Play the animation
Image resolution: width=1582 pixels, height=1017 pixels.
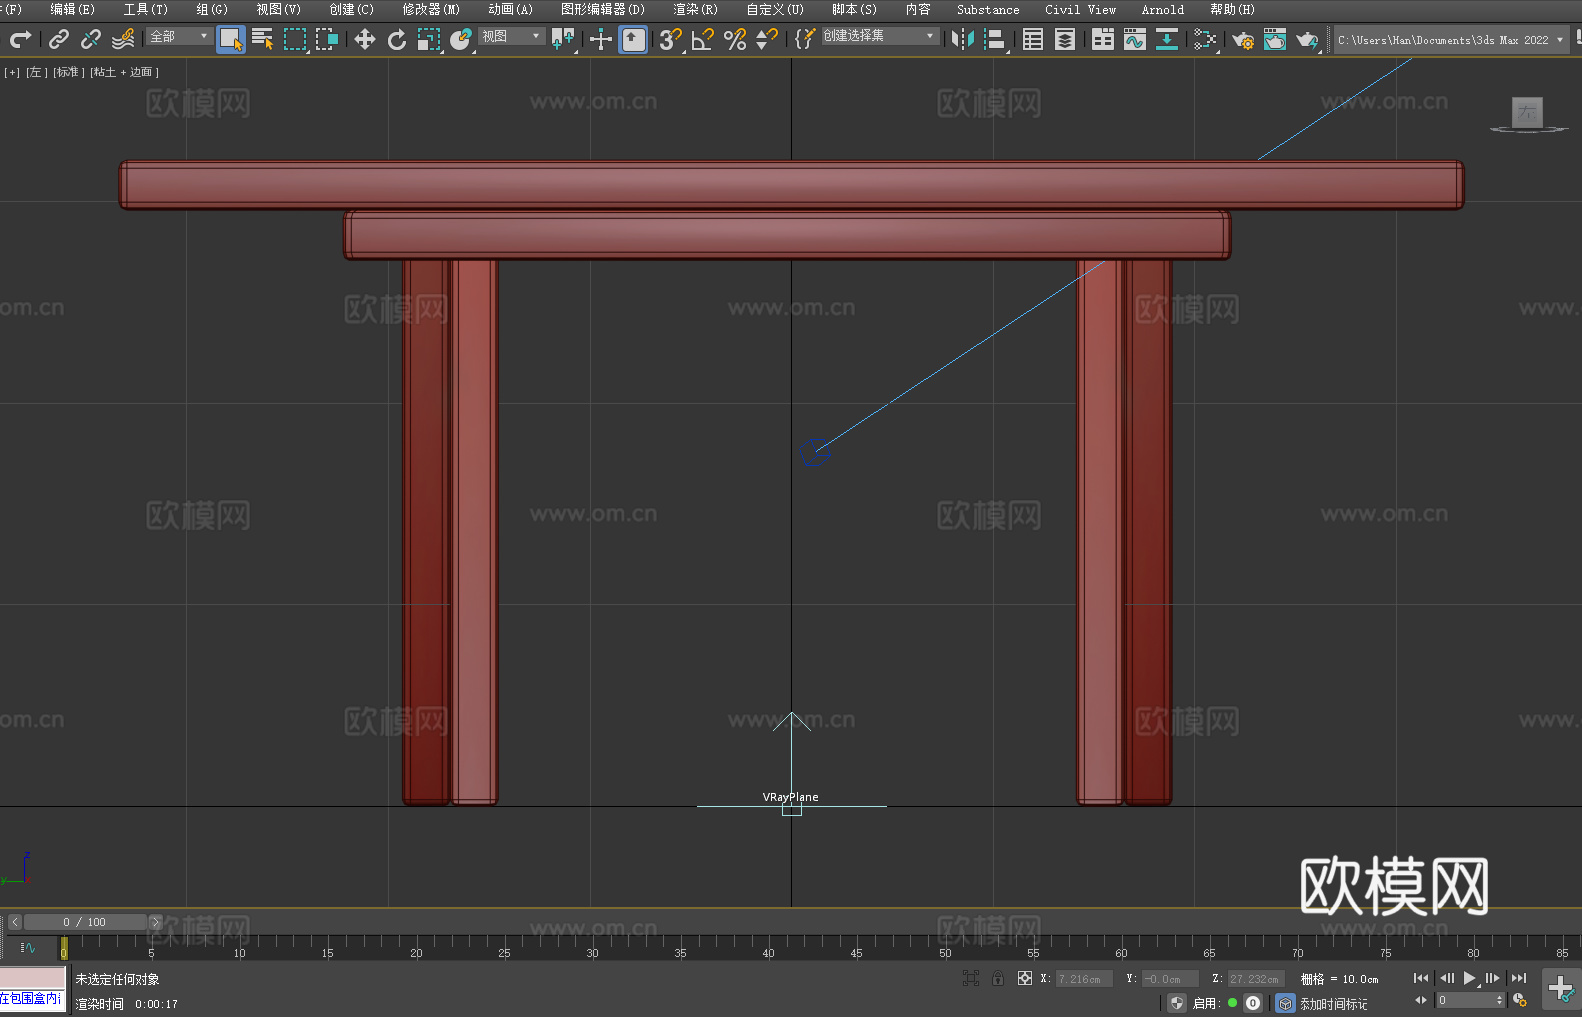click(x=1469, y=978)
